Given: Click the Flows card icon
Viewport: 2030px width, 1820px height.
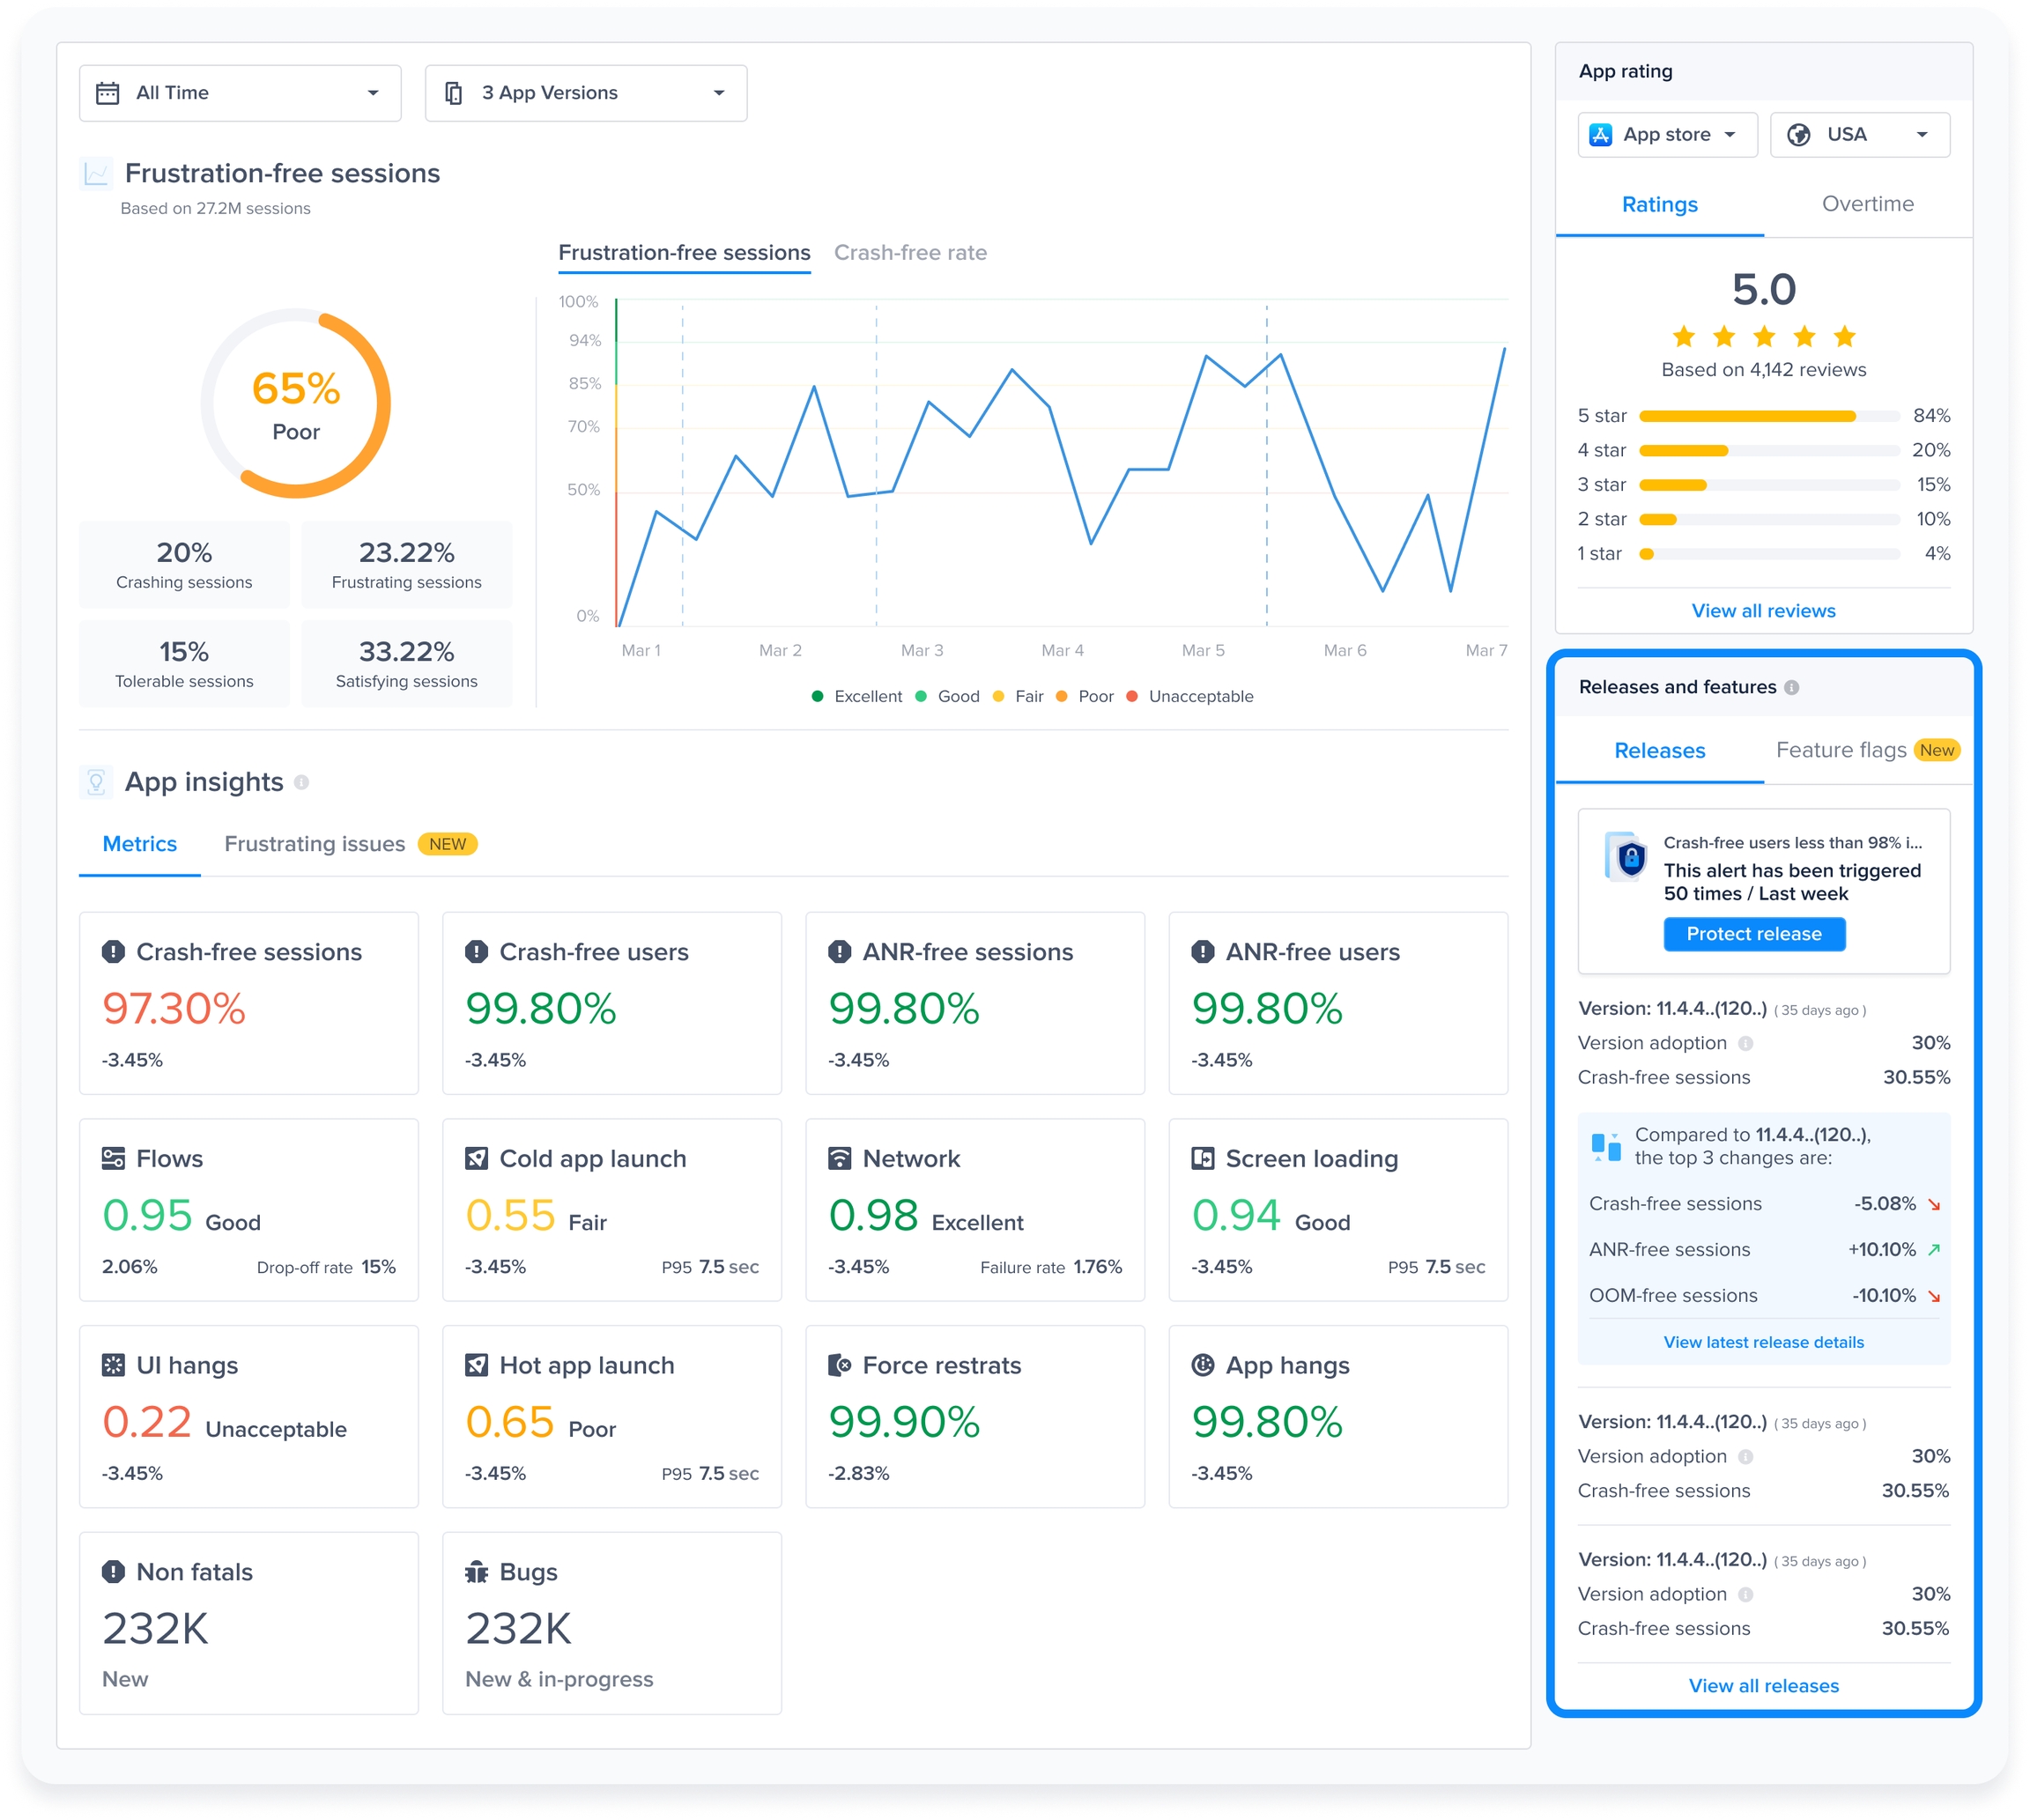Looking at the screenshot, I should (x=113, y=1159).
